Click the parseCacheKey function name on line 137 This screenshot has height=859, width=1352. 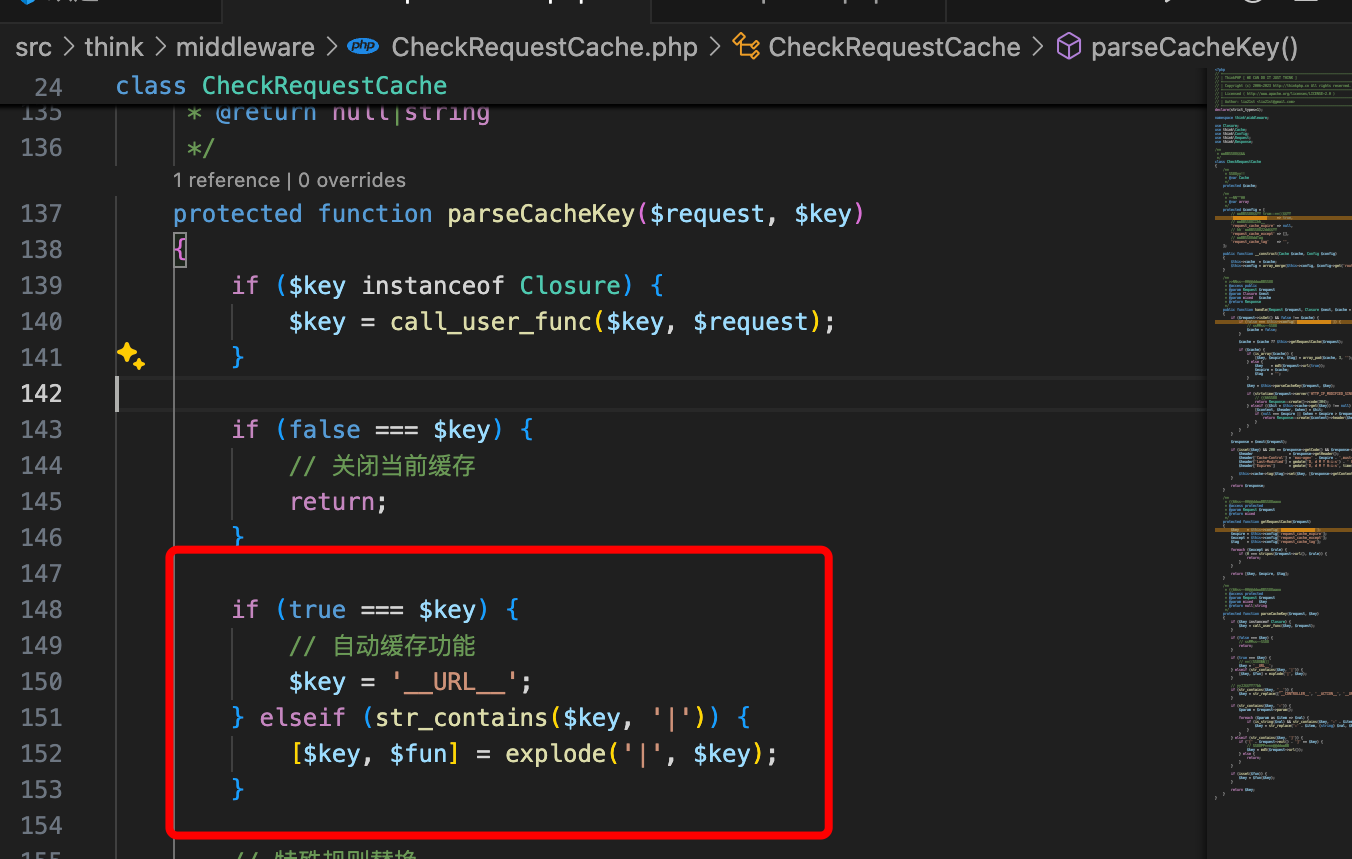click(540, 214)
